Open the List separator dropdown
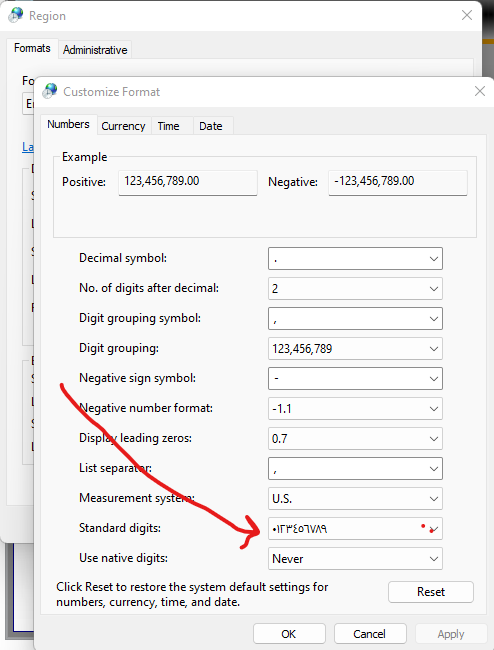 [355, 468]
